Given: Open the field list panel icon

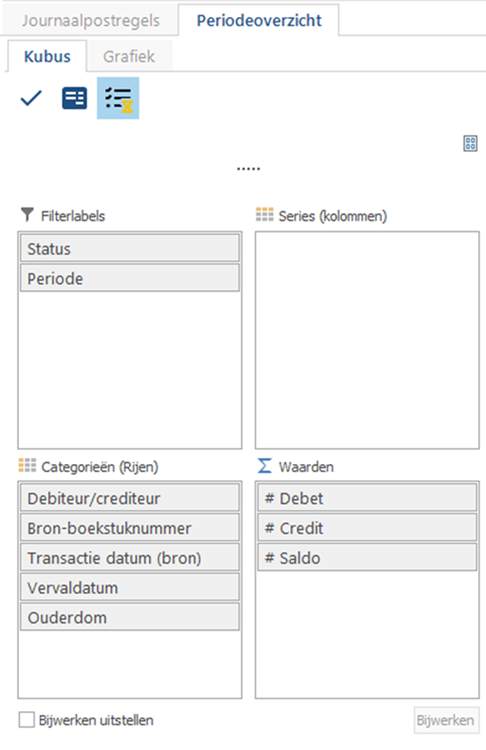Looking at the screenshot, I should [75, 99].
